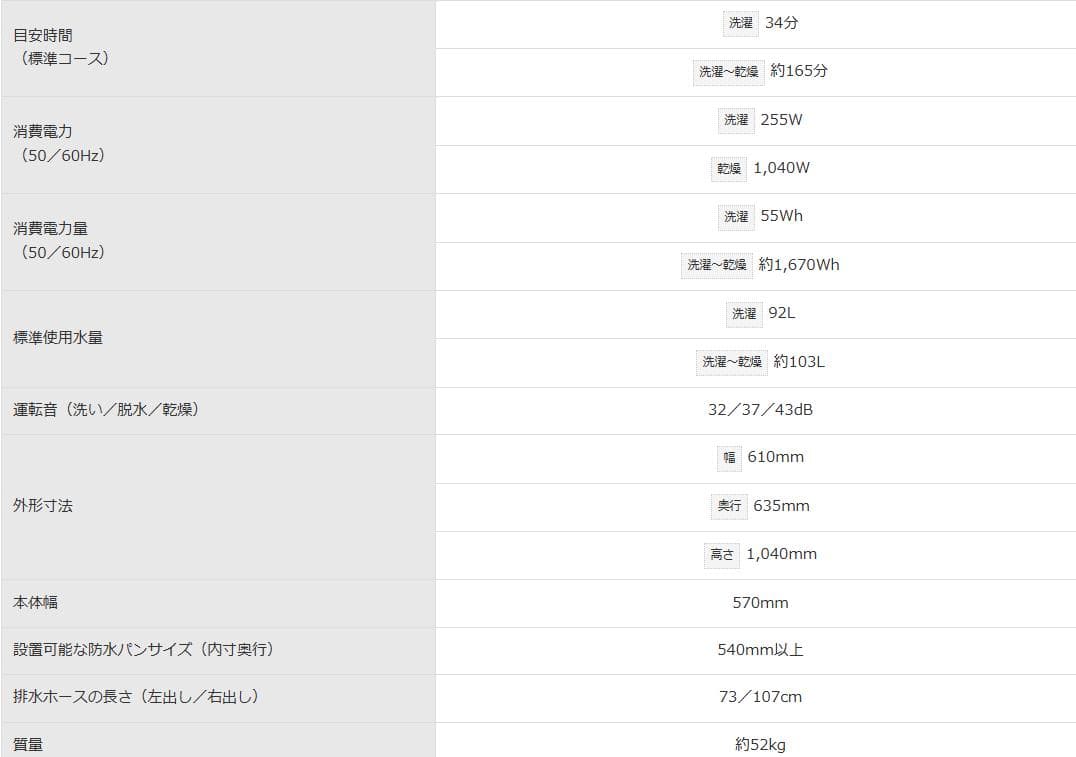This screenshot has height=757, width=1076.
Task: Click the 目安時間 row header
Action: click(43, 35)
